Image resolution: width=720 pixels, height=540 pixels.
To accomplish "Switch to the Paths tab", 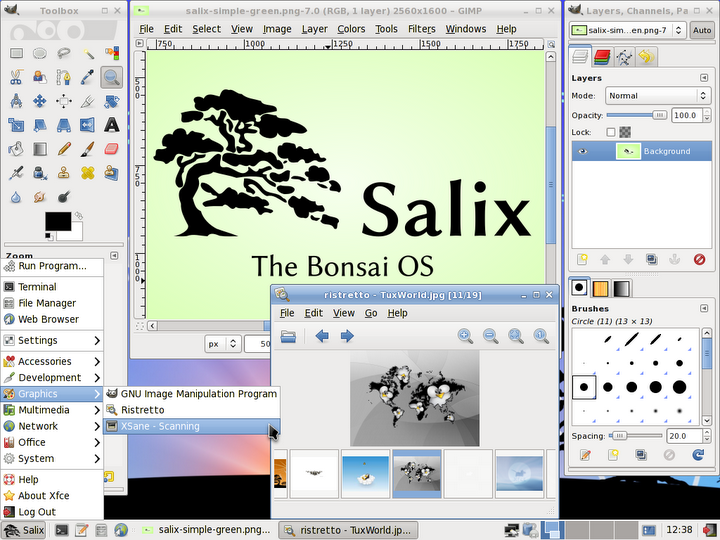I will (624, 57).
